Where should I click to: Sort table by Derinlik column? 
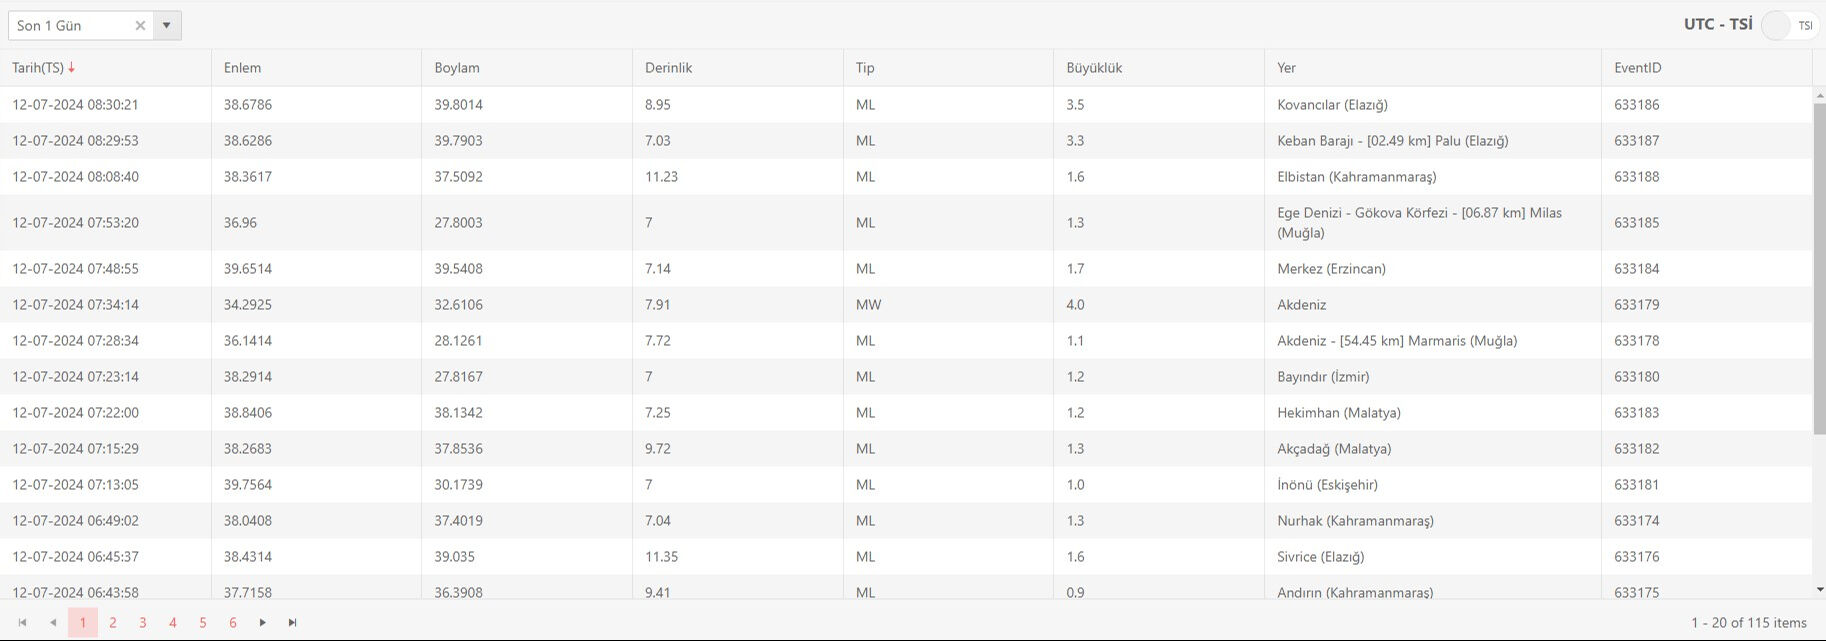[668, 68]
